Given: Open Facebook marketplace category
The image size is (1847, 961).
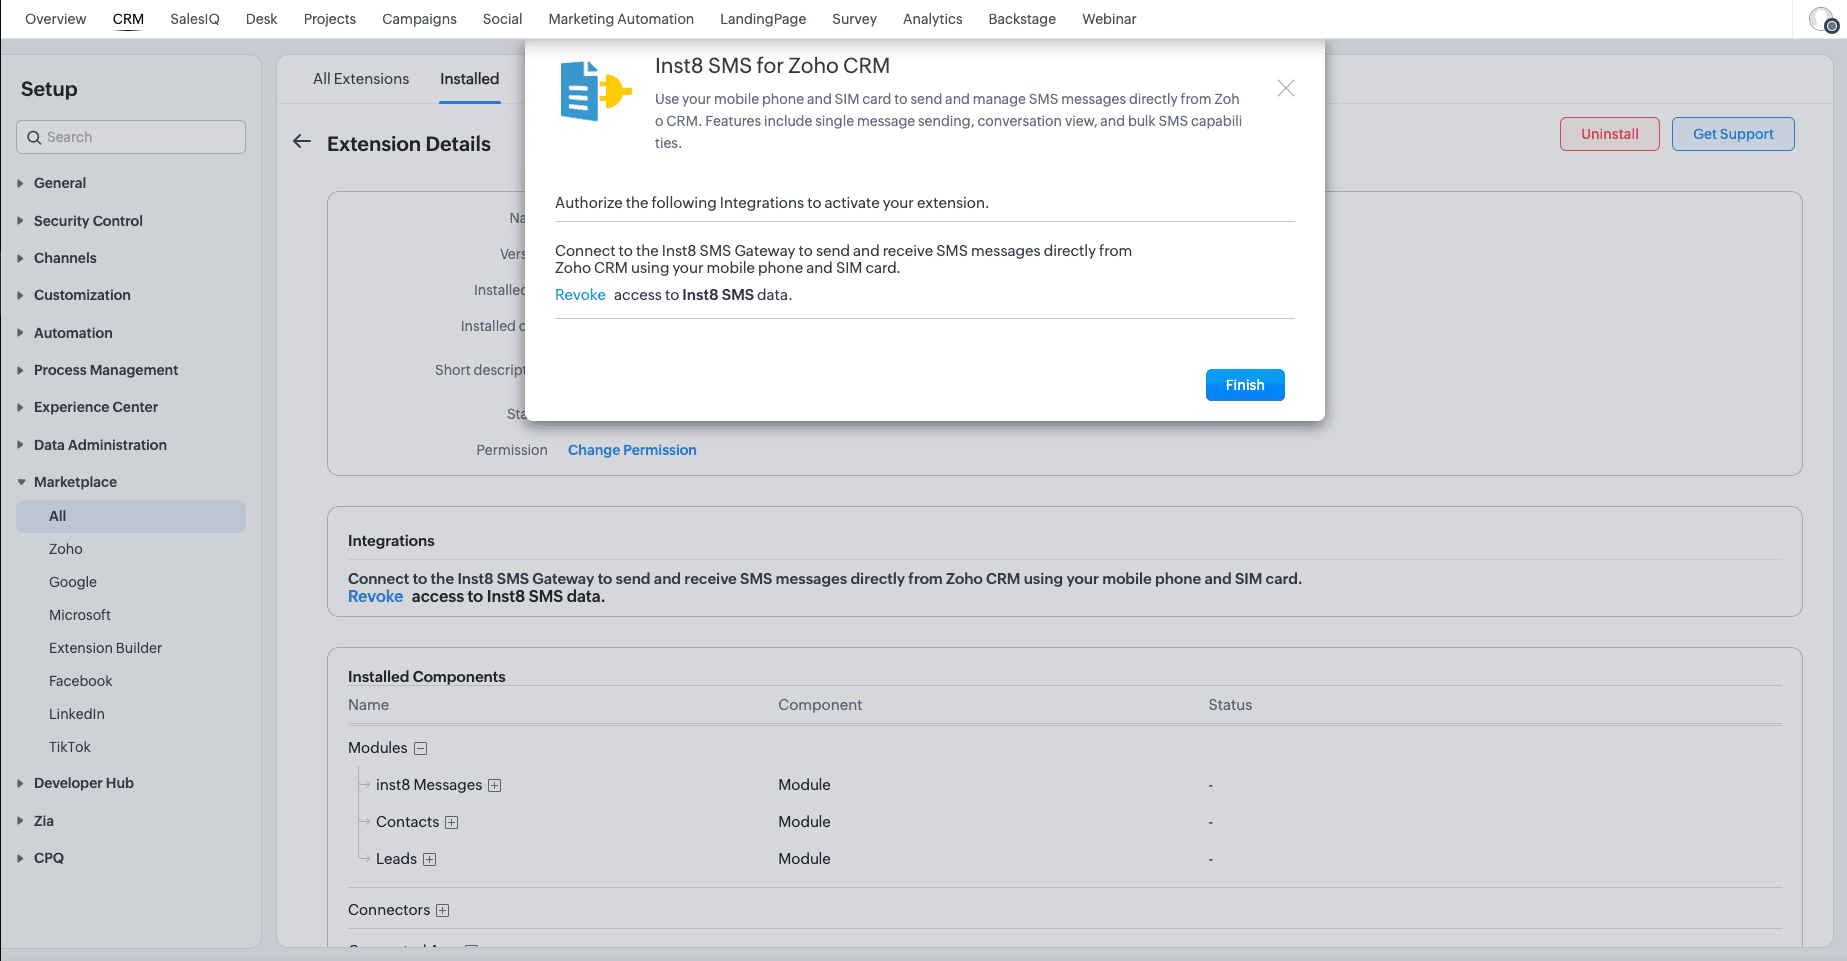Looking at the screenshot, I should tap(81, 681).
